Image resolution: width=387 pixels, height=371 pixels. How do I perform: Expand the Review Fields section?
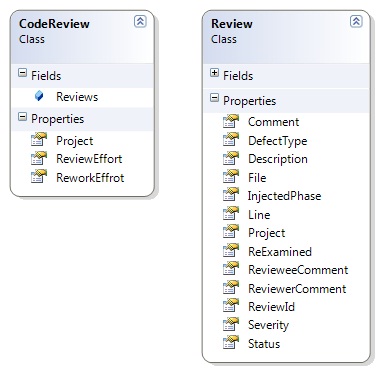coord(214,73)
